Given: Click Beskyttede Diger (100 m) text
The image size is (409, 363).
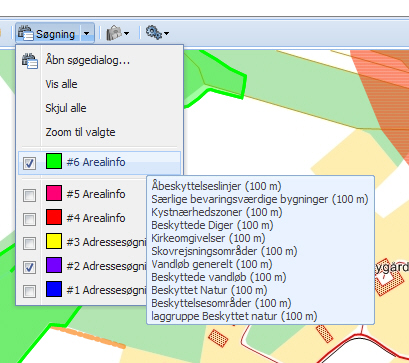Looking at the screenshot, I should point(212,225).
